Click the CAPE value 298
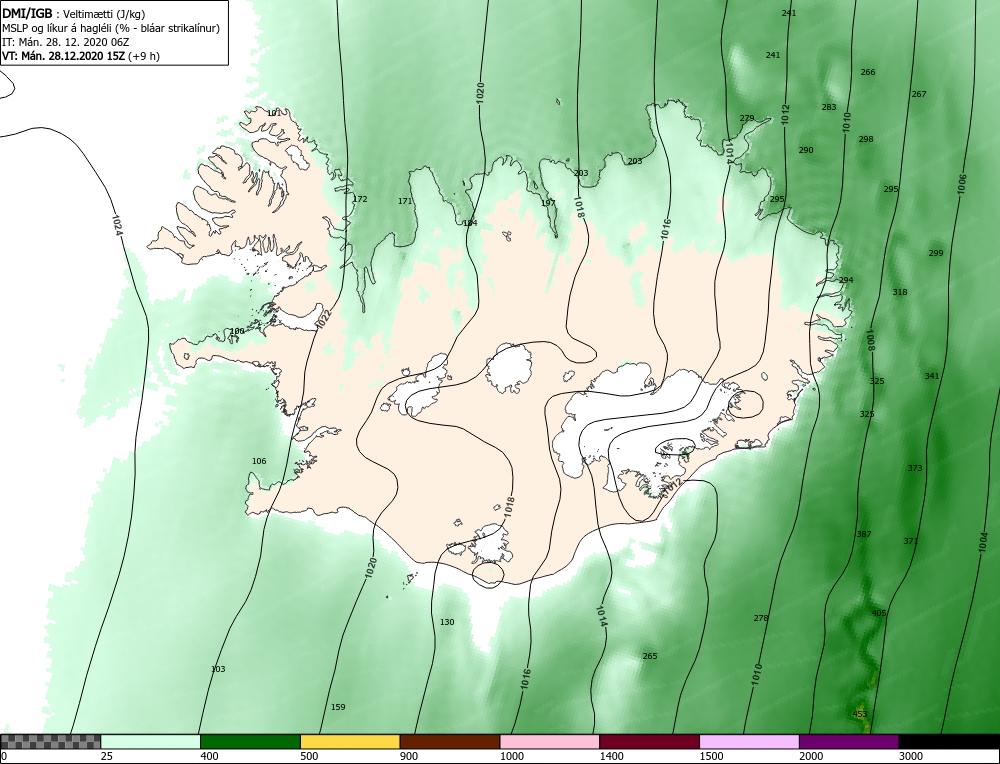The width and height of the screenshot is (1000, 764). point(866,139)
